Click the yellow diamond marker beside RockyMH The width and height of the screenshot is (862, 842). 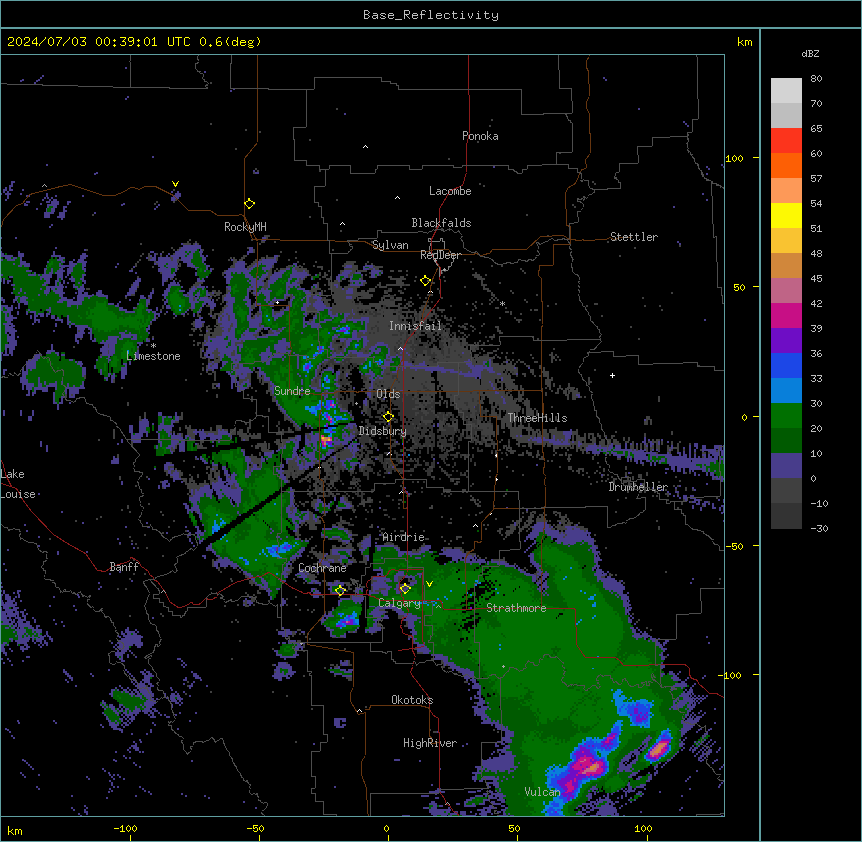pyautogui.click(x=250, y=204)
